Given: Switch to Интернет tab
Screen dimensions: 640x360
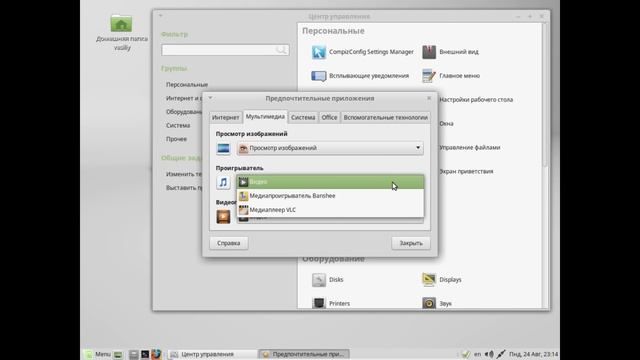Looking at the screenshot, I should (226, 118).
